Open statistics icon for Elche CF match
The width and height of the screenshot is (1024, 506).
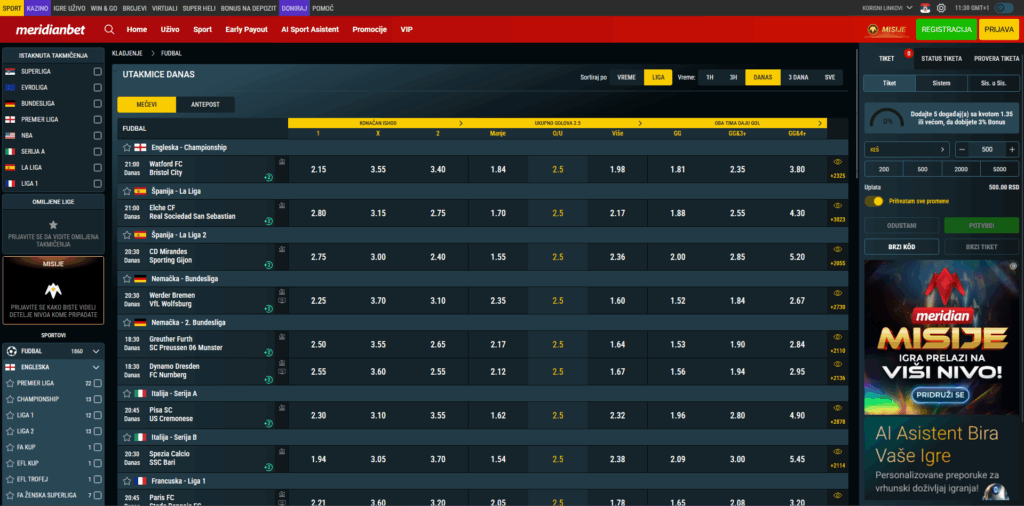click(281, 205)
